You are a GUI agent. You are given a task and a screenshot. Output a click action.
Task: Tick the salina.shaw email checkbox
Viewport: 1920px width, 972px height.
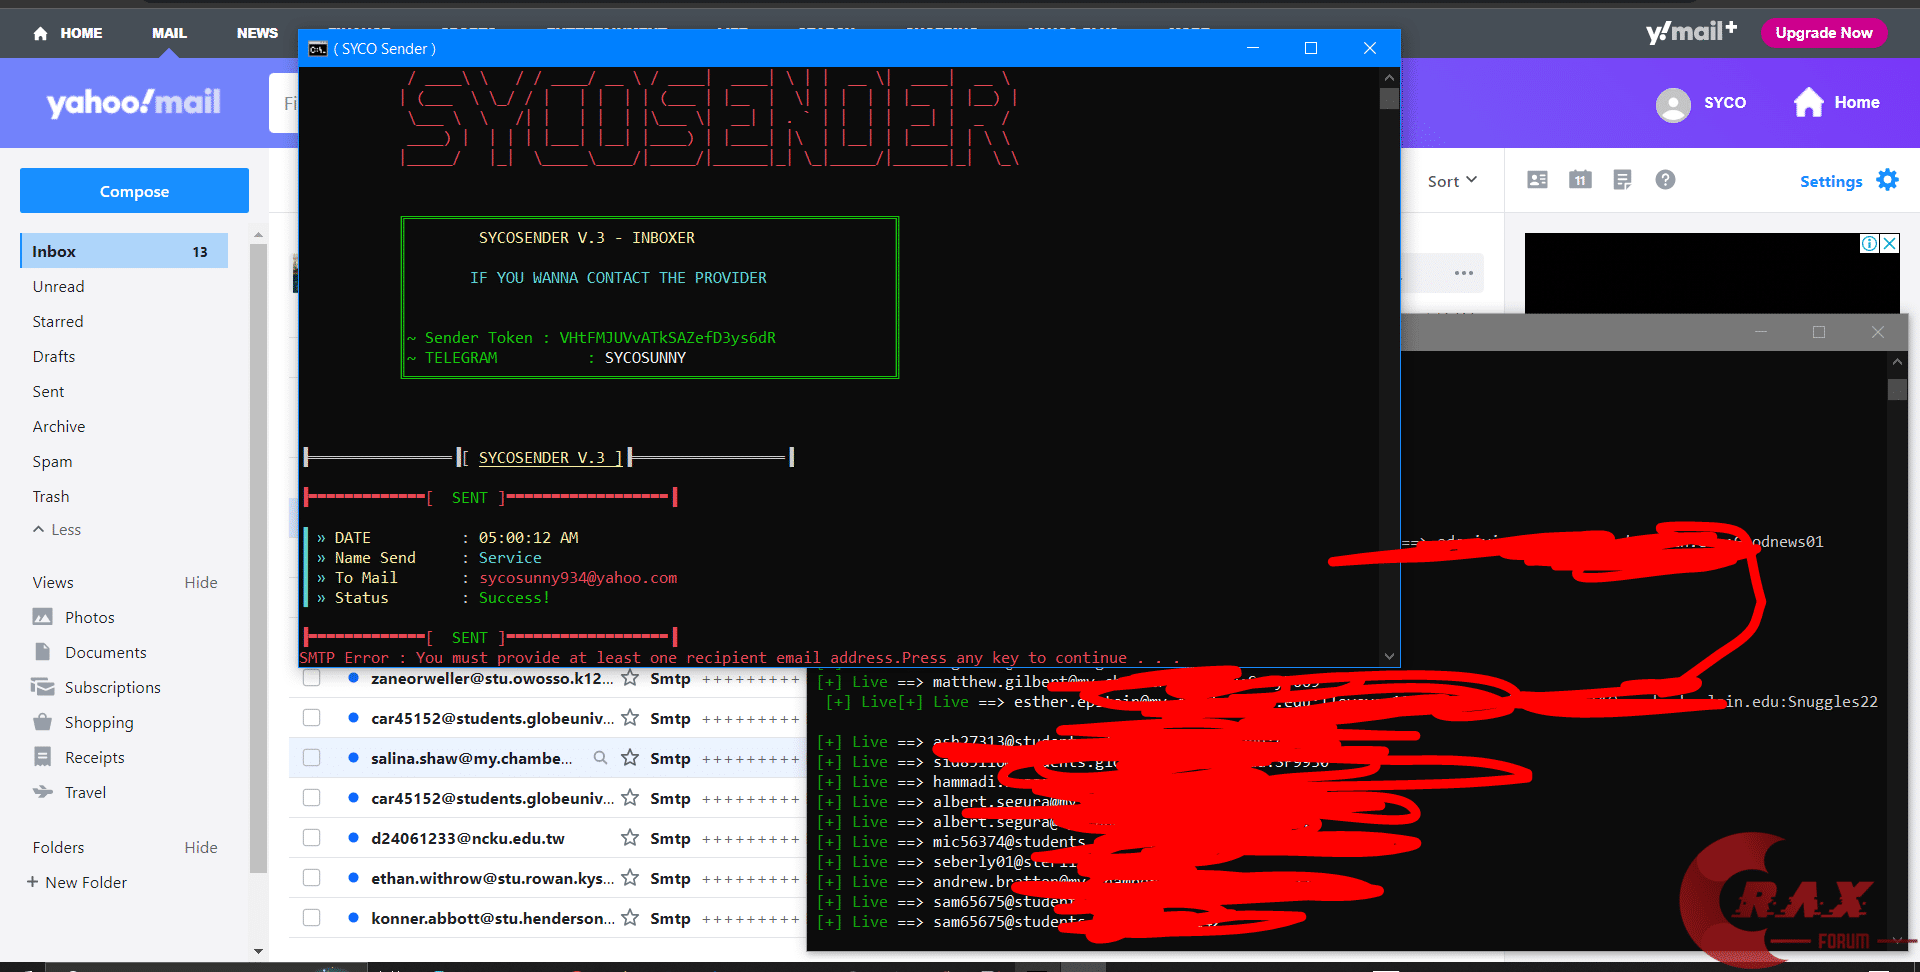click(312, 758)
